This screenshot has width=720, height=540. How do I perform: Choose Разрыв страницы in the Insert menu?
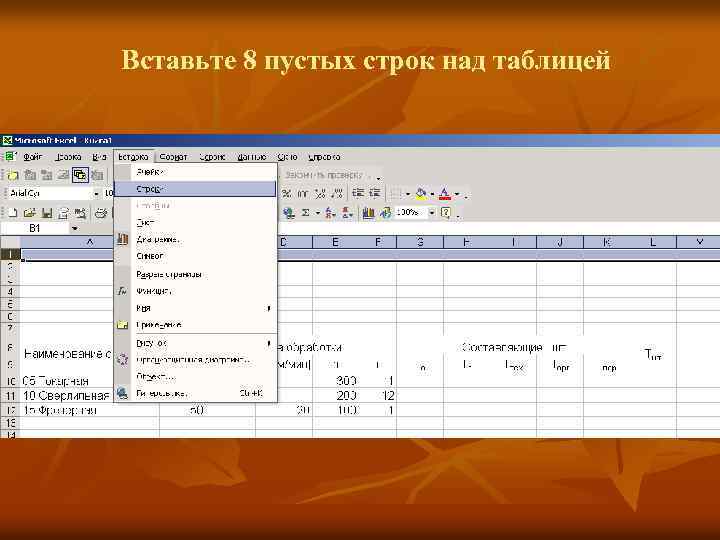(195, 275)
